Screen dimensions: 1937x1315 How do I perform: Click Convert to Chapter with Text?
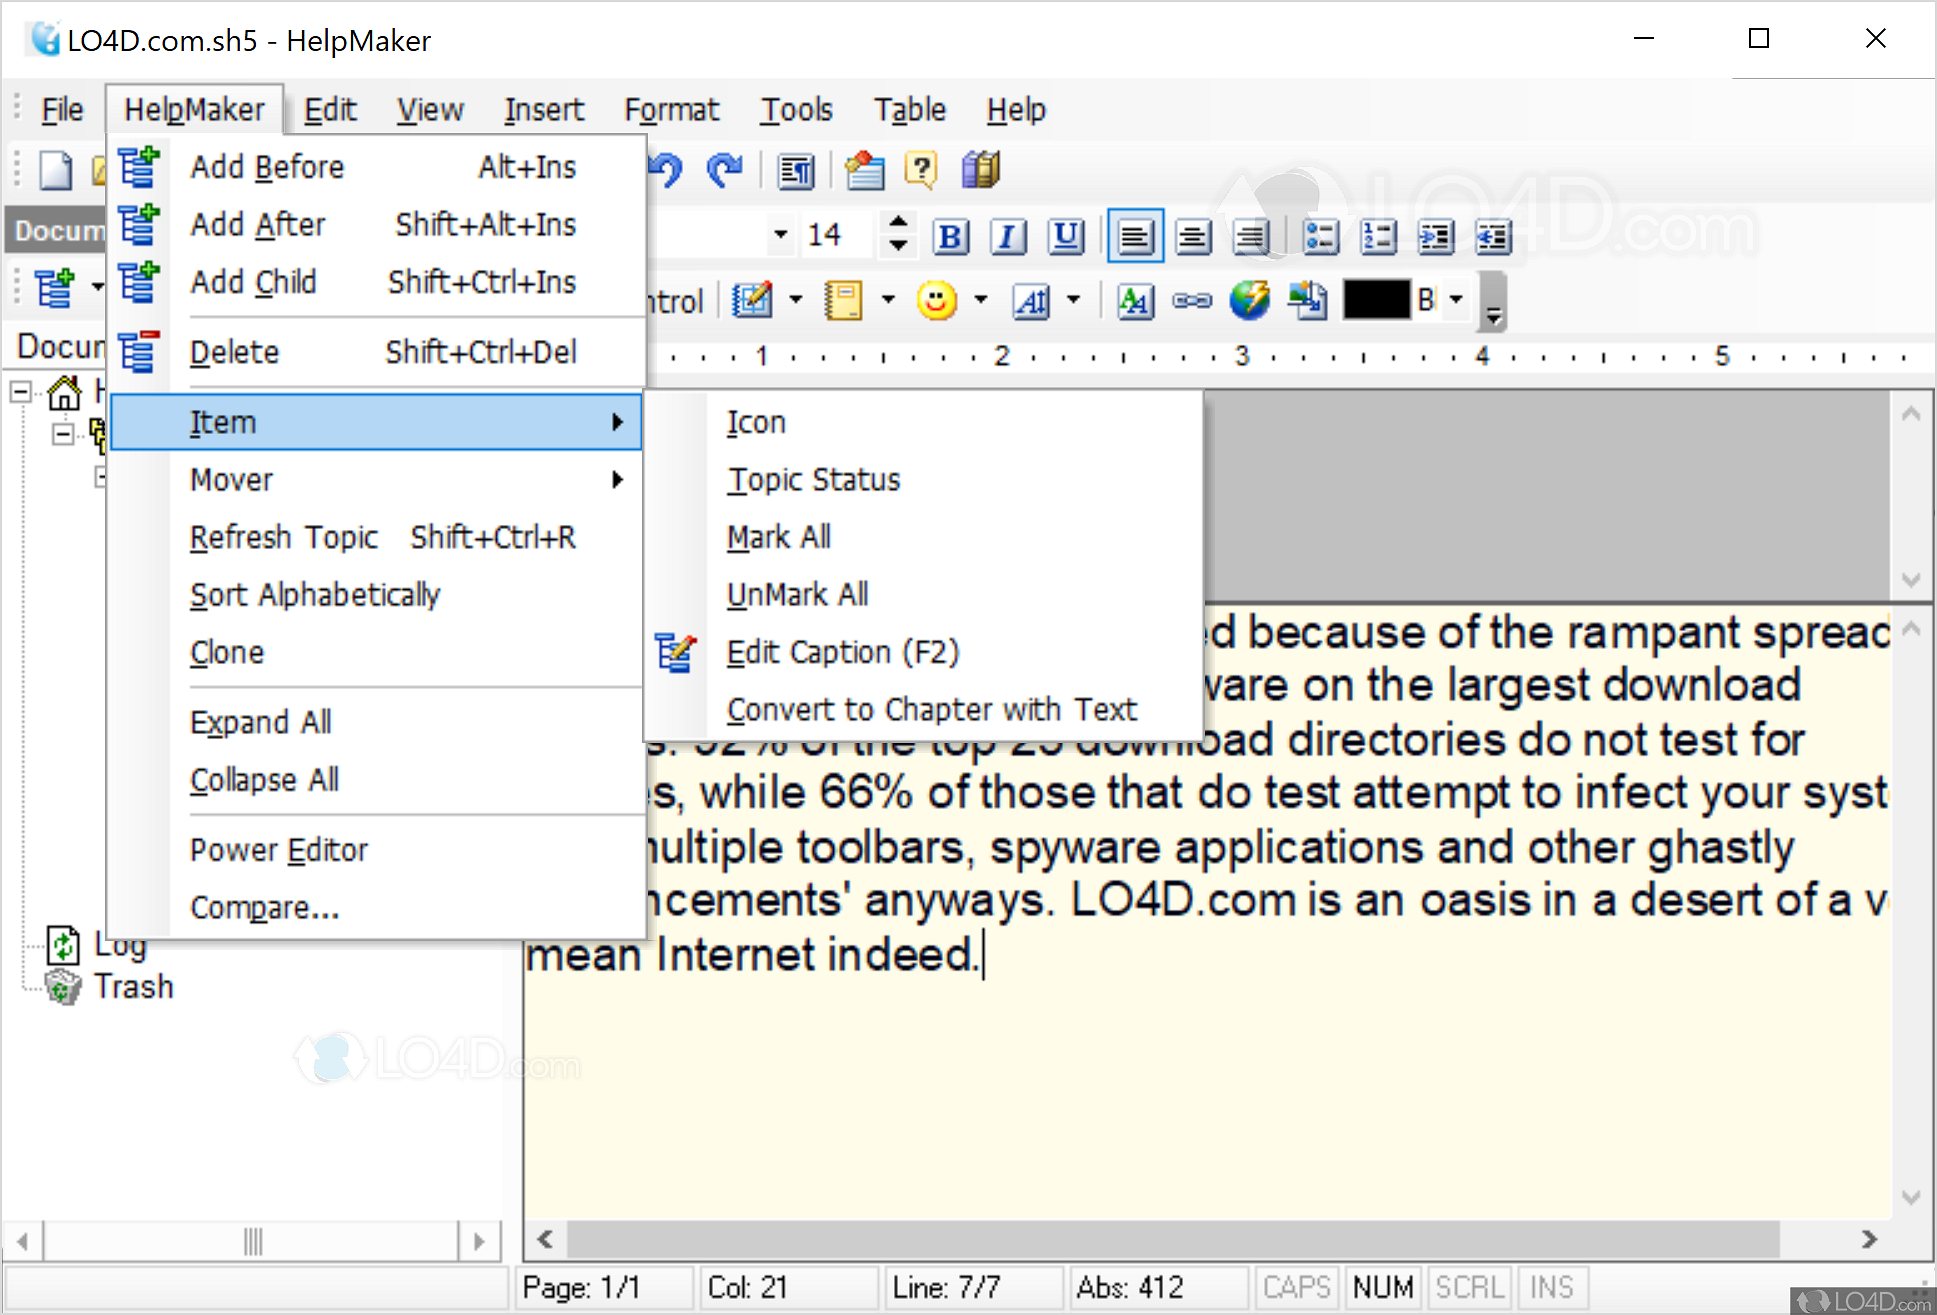(x=931, y=710)
